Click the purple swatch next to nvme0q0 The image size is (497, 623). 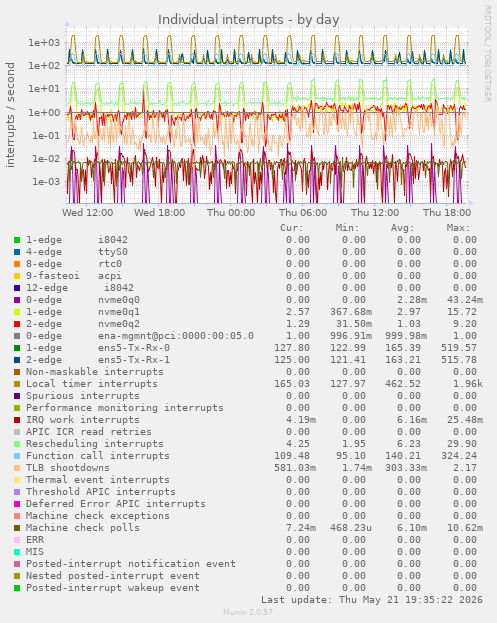[17, 300]
